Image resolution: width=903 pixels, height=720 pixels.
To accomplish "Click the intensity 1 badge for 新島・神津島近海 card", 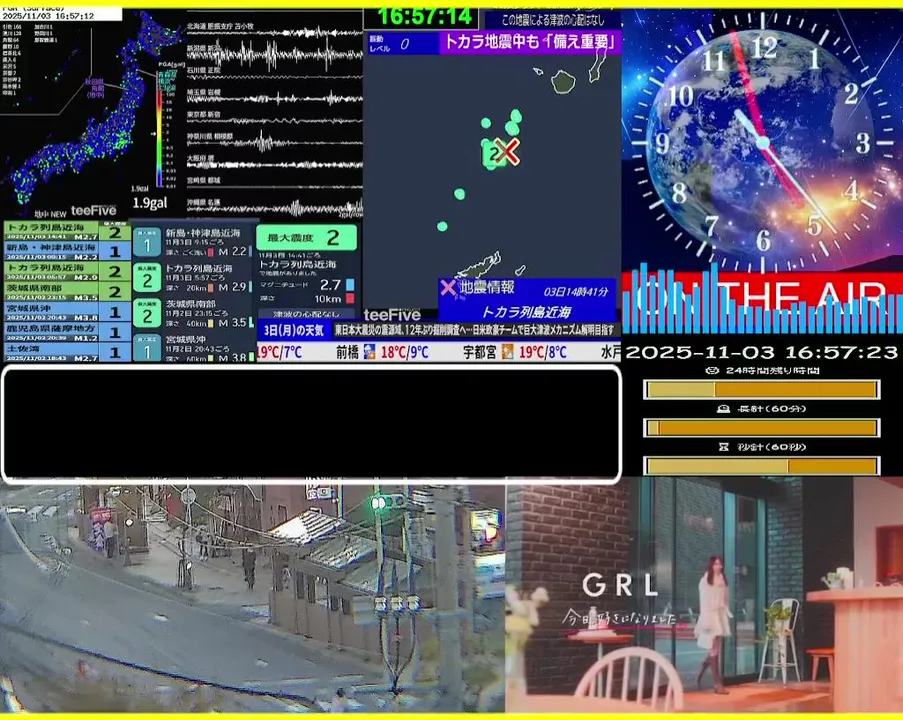I will pos(147,242).
